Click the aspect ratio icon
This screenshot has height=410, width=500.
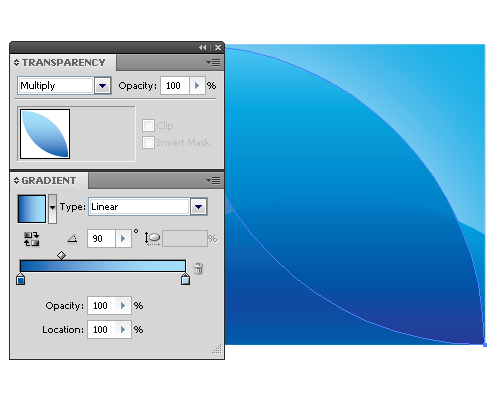(x=152, y=239)
